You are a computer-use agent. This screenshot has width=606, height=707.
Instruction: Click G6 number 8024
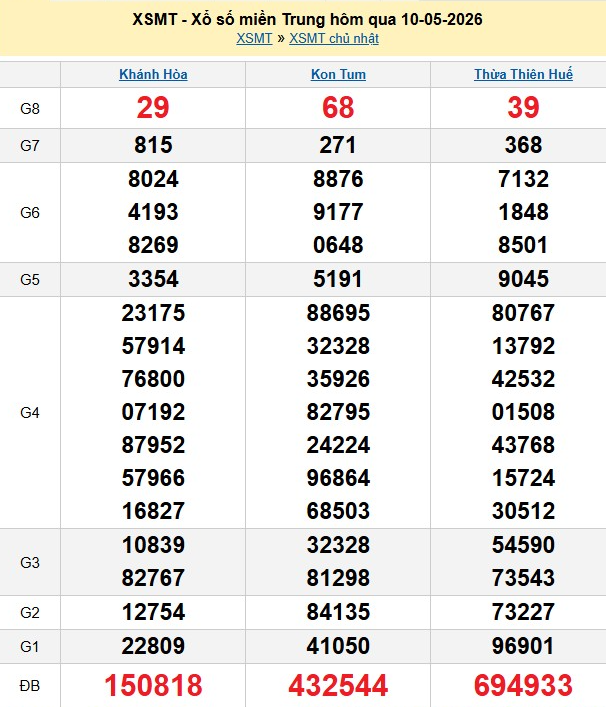pyautogui.click(x=153, y=179)
